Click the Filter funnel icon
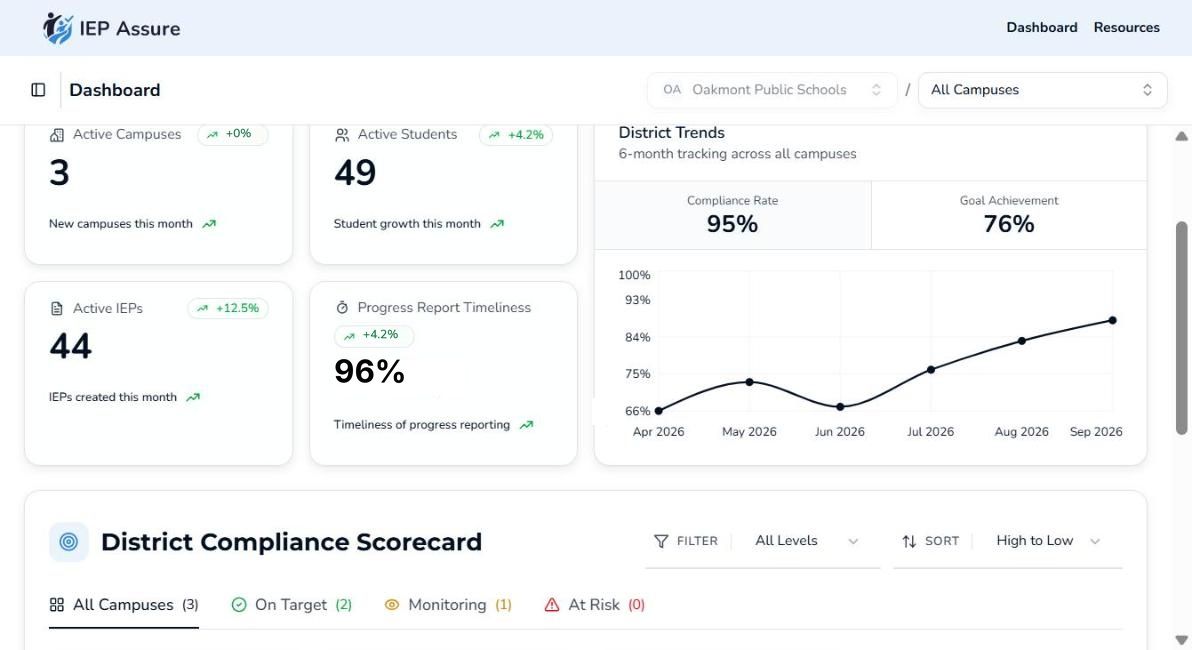This screenshot has height=650, width=1192. pyautogui.click(x=661, y=541)
